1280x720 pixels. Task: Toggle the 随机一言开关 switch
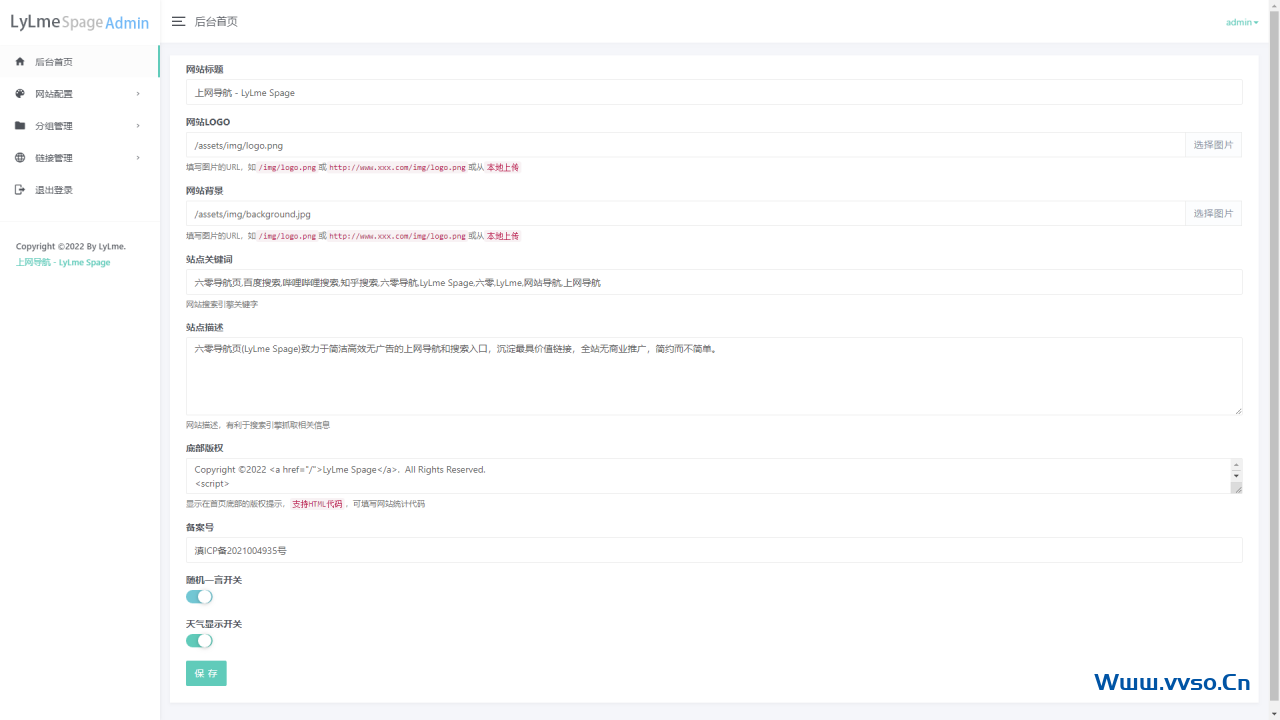click(x=199, y=597)
